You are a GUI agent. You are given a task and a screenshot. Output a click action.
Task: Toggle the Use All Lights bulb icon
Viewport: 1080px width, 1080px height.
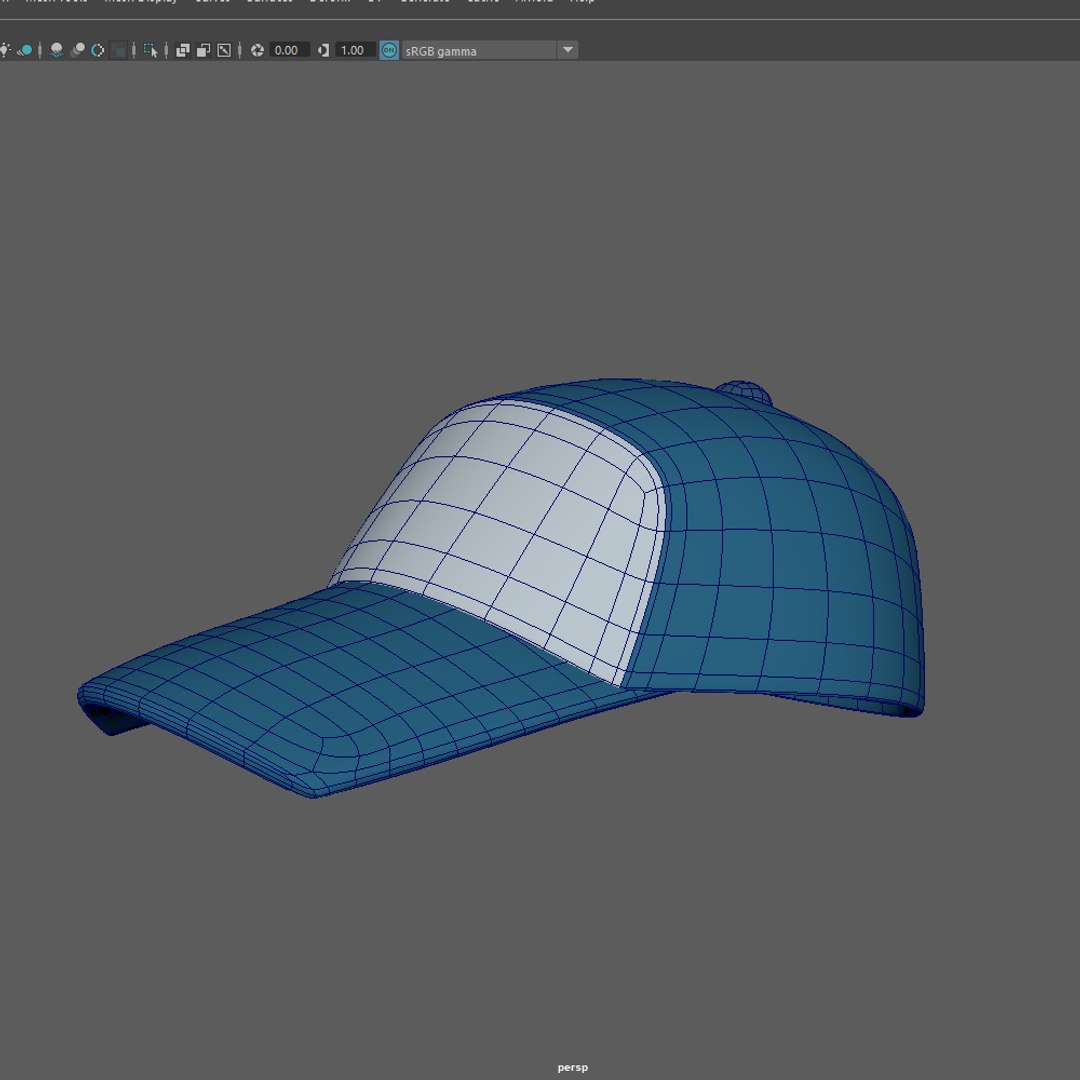(4, 50)
